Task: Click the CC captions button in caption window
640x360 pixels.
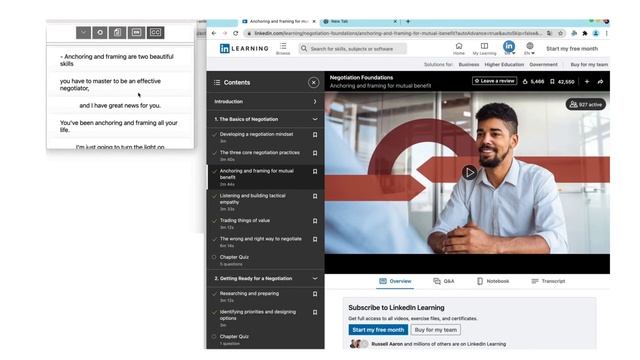Action: [x=156, y=32]
